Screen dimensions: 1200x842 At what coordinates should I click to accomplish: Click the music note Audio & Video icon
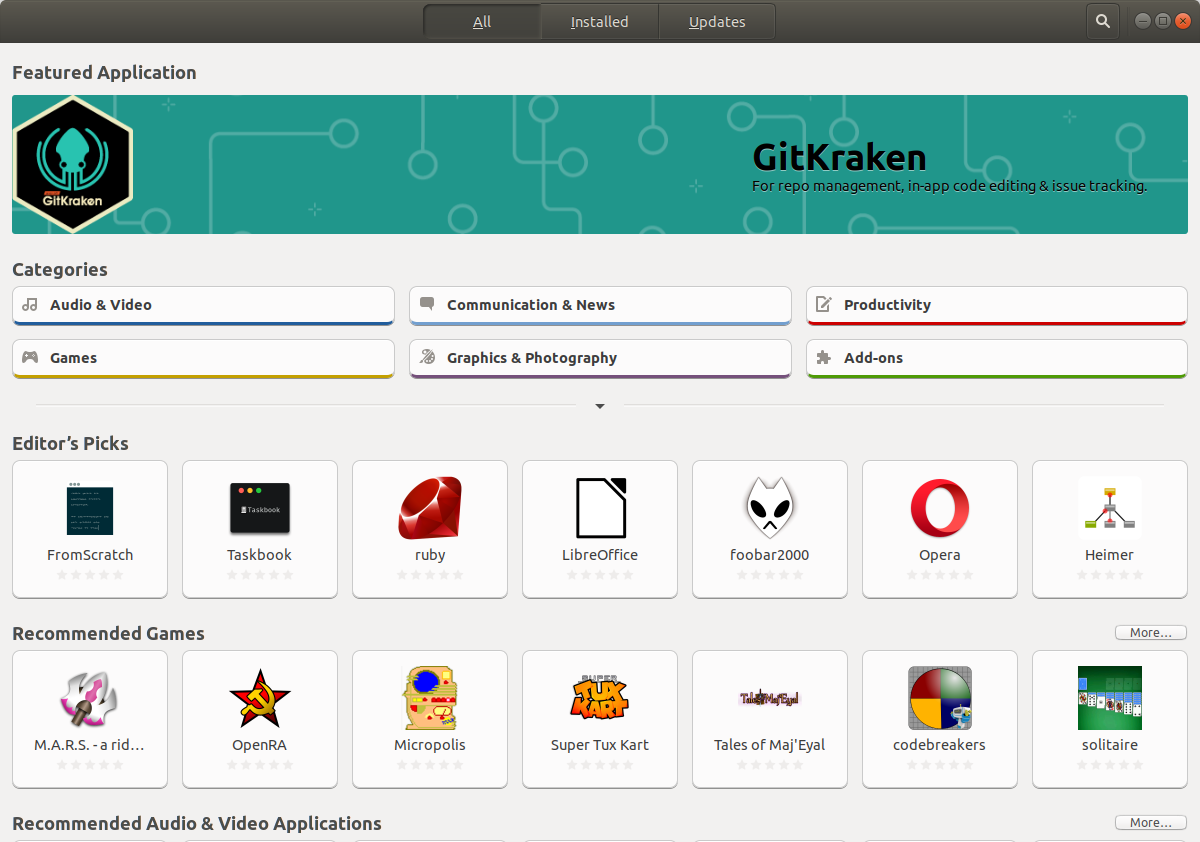(x=30, y=305)
